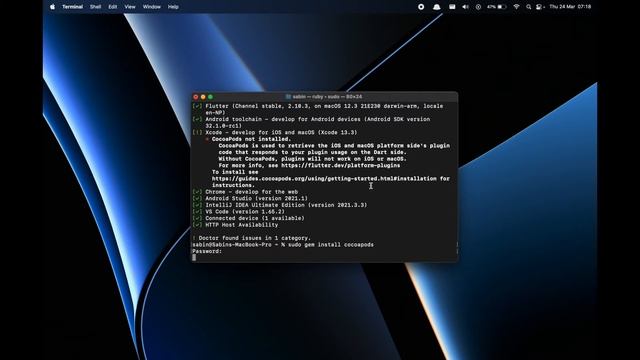
Task: Open Spotlight search
Action: (x=529, y=7)
